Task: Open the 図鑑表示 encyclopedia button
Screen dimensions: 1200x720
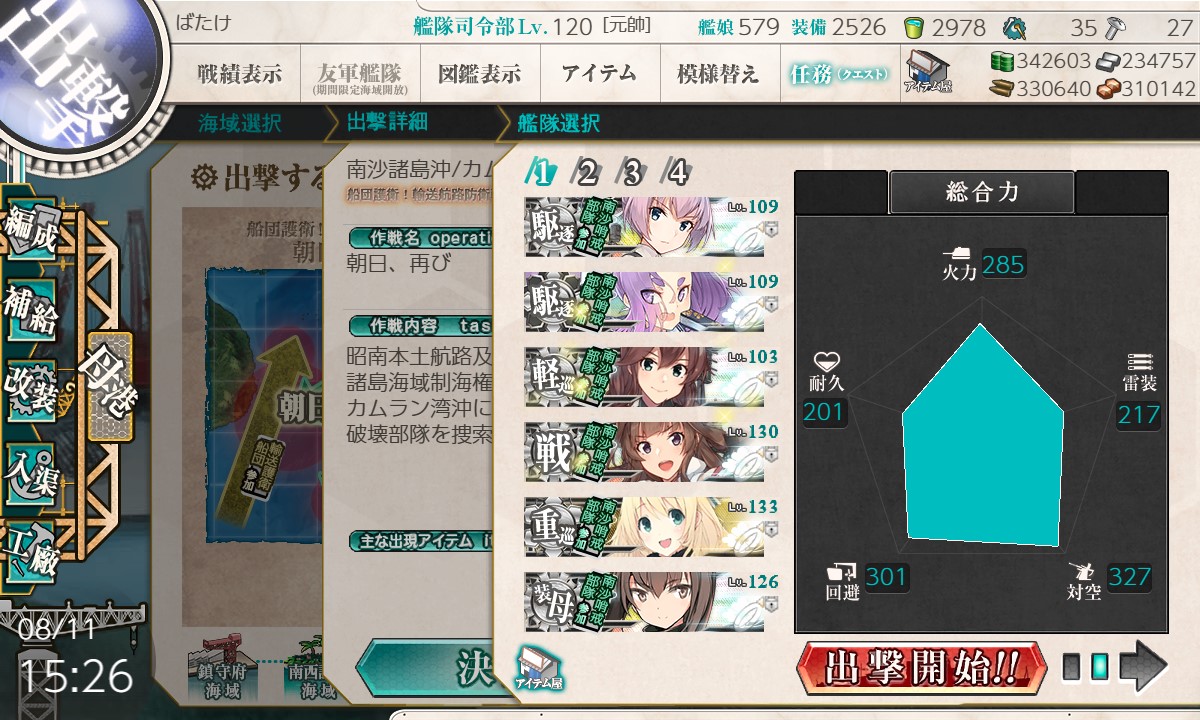Action: (480, 74)
